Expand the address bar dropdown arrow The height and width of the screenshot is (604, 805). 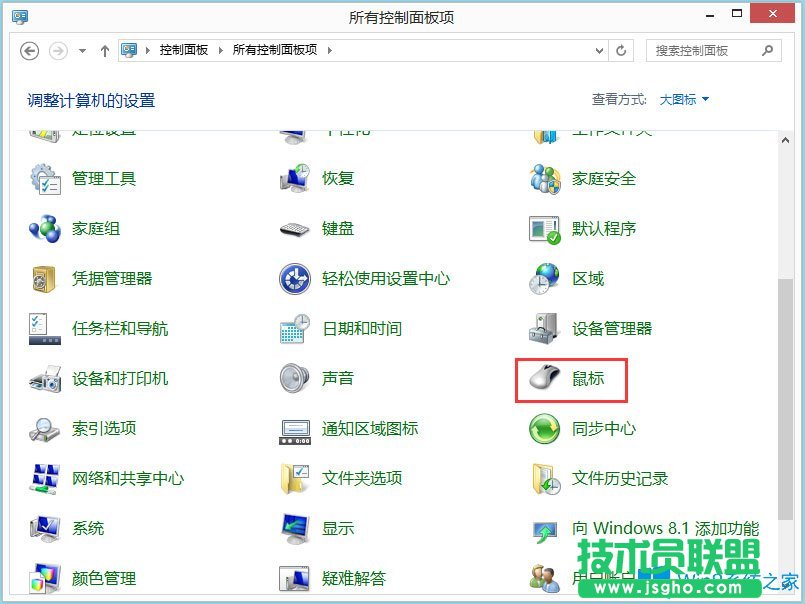tap(597, 49)
